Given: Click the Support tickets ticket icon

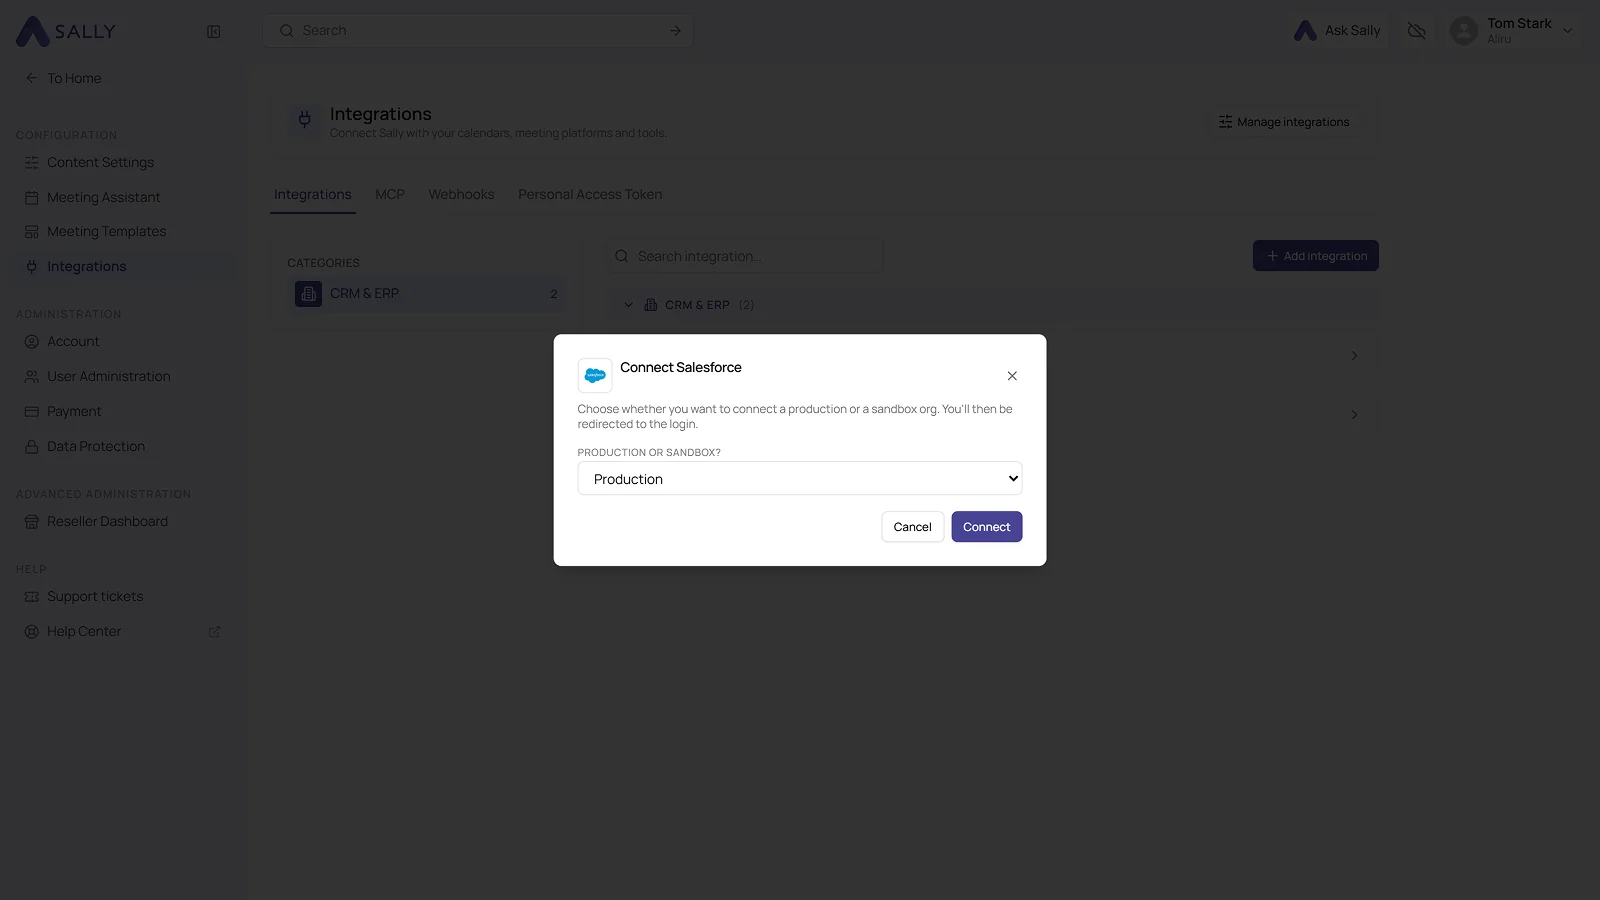Looking at the screenshot, I should click(32, 596).
